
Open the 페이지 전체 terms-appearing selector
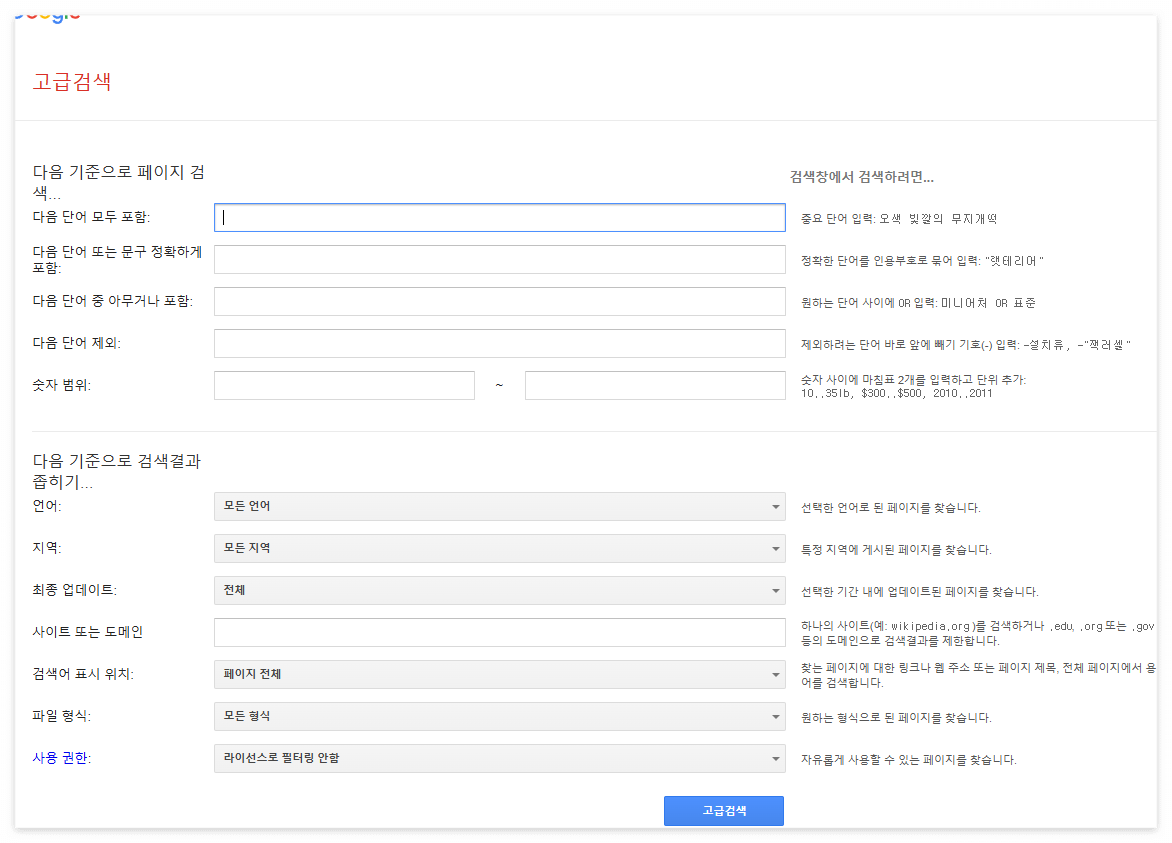[x=500, y=675]
